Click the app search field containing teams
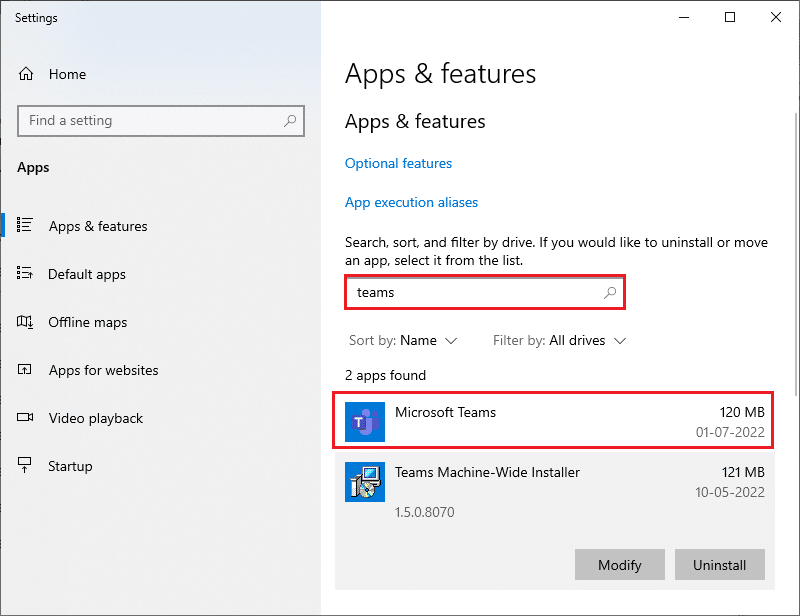 [x=485, y=292]
